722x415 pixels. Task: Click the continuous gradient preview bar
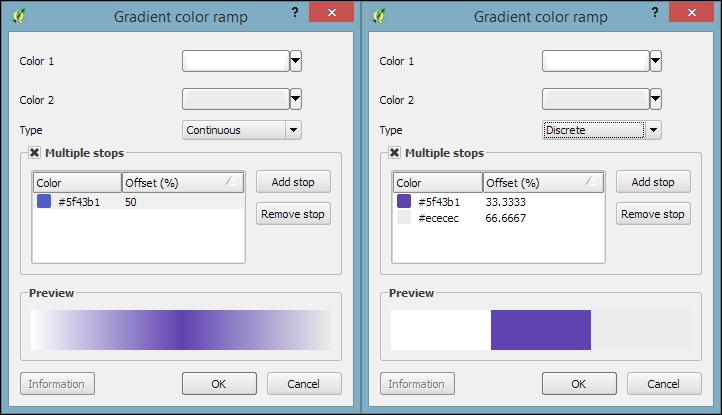tap(180, 330)
